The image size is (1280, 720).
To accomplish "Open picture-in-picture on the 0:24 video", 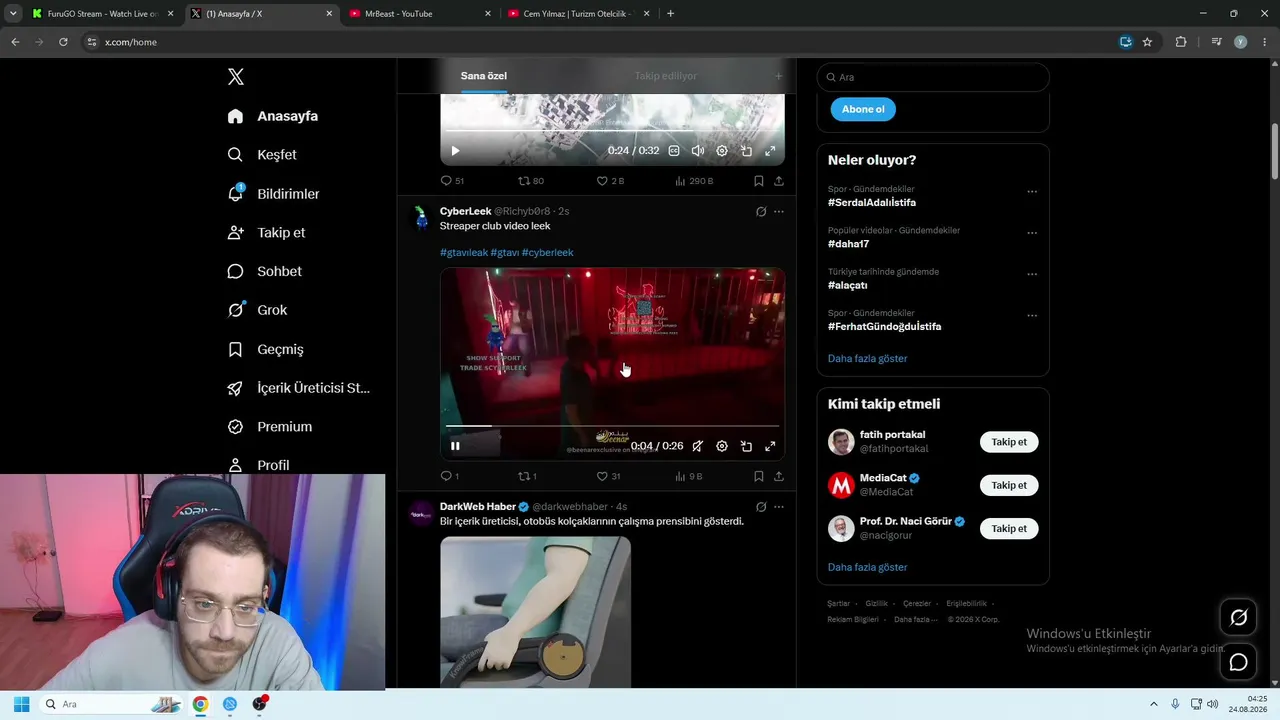I will pyautogui.click(x=746, y=151).
